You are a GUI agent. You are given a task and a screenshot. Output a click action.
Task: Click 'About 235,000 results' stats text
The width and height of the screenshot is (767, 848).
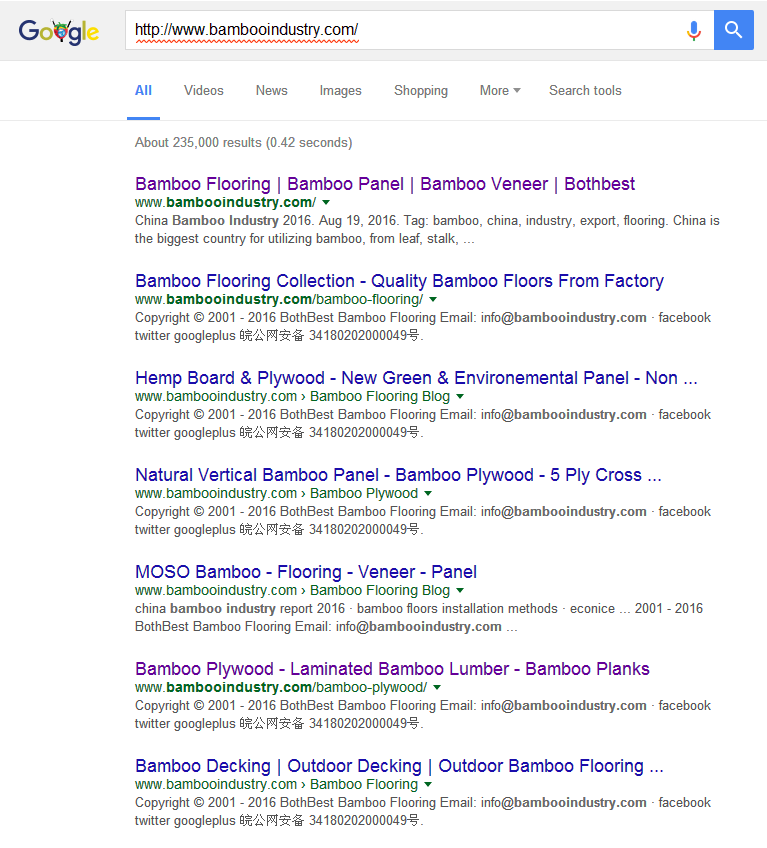[x=243, y=142]
